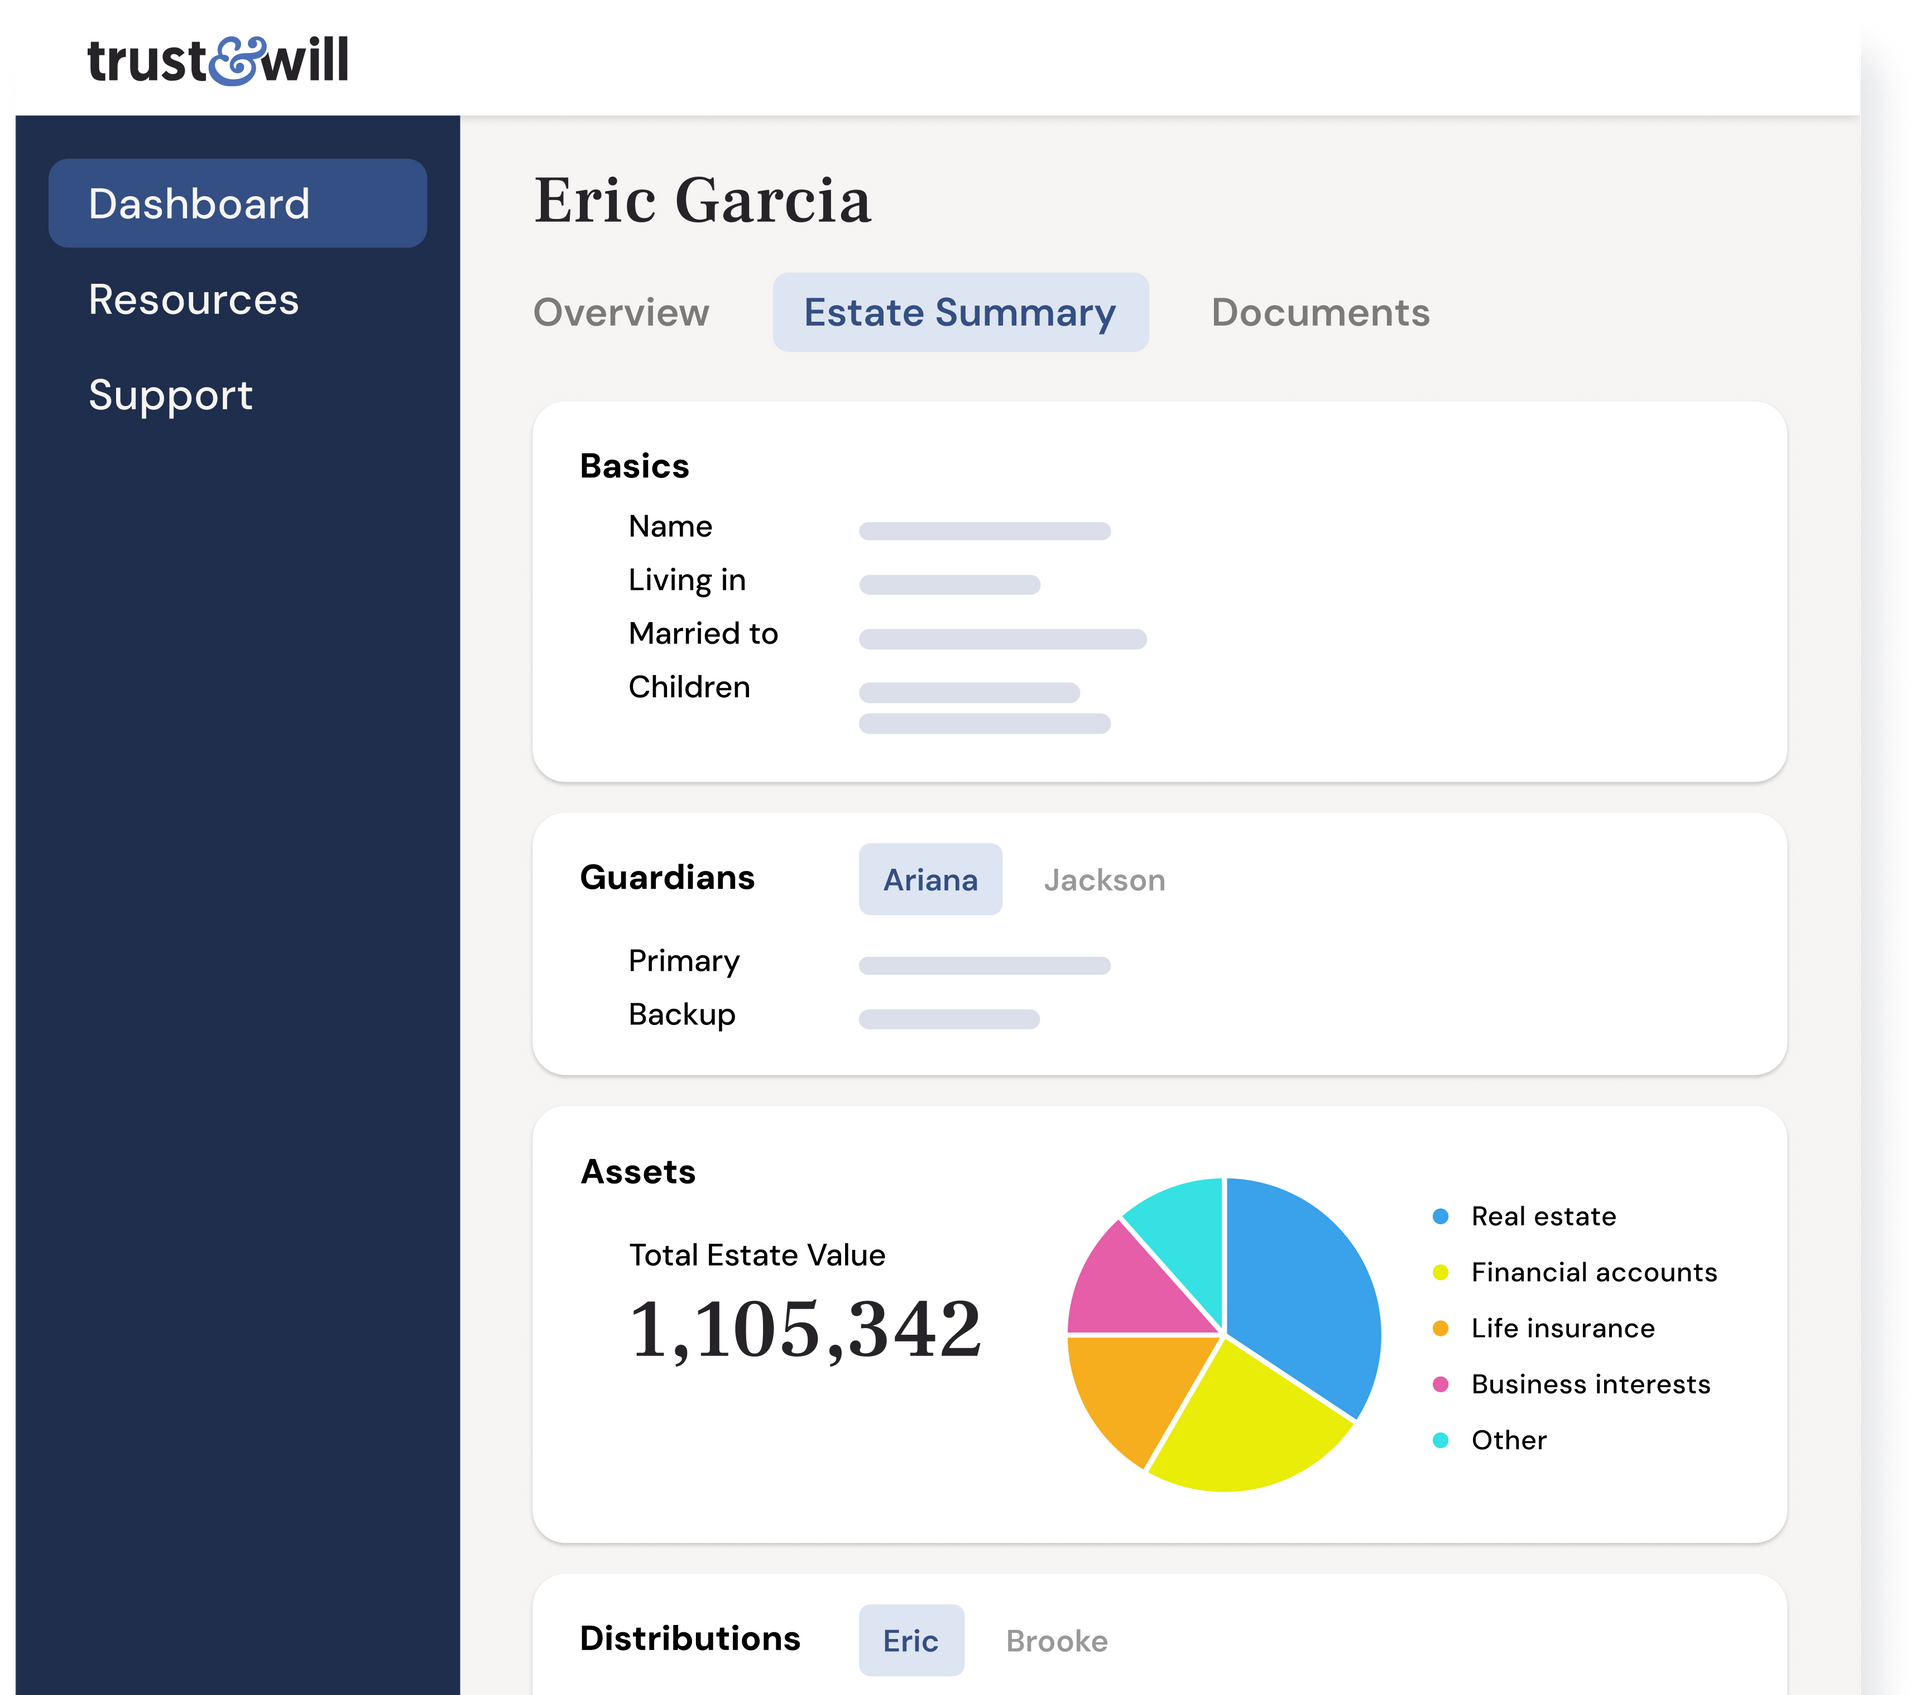Click the placeholder bar beside Living in
Viewport: 1920px width, 1695px height.
pos(950,584)
